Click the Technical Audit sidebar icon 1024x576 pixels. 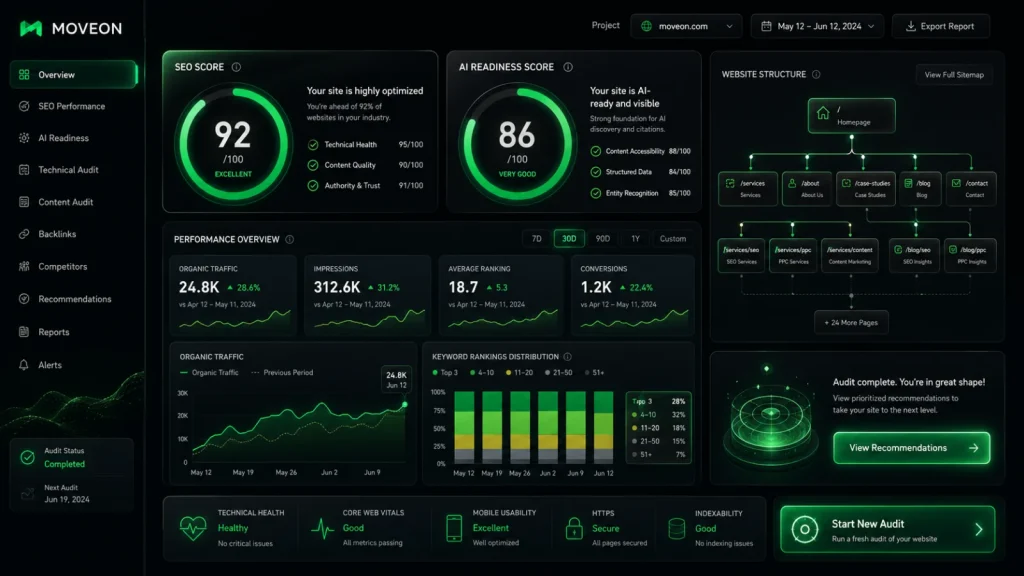[x=24, y=170]
